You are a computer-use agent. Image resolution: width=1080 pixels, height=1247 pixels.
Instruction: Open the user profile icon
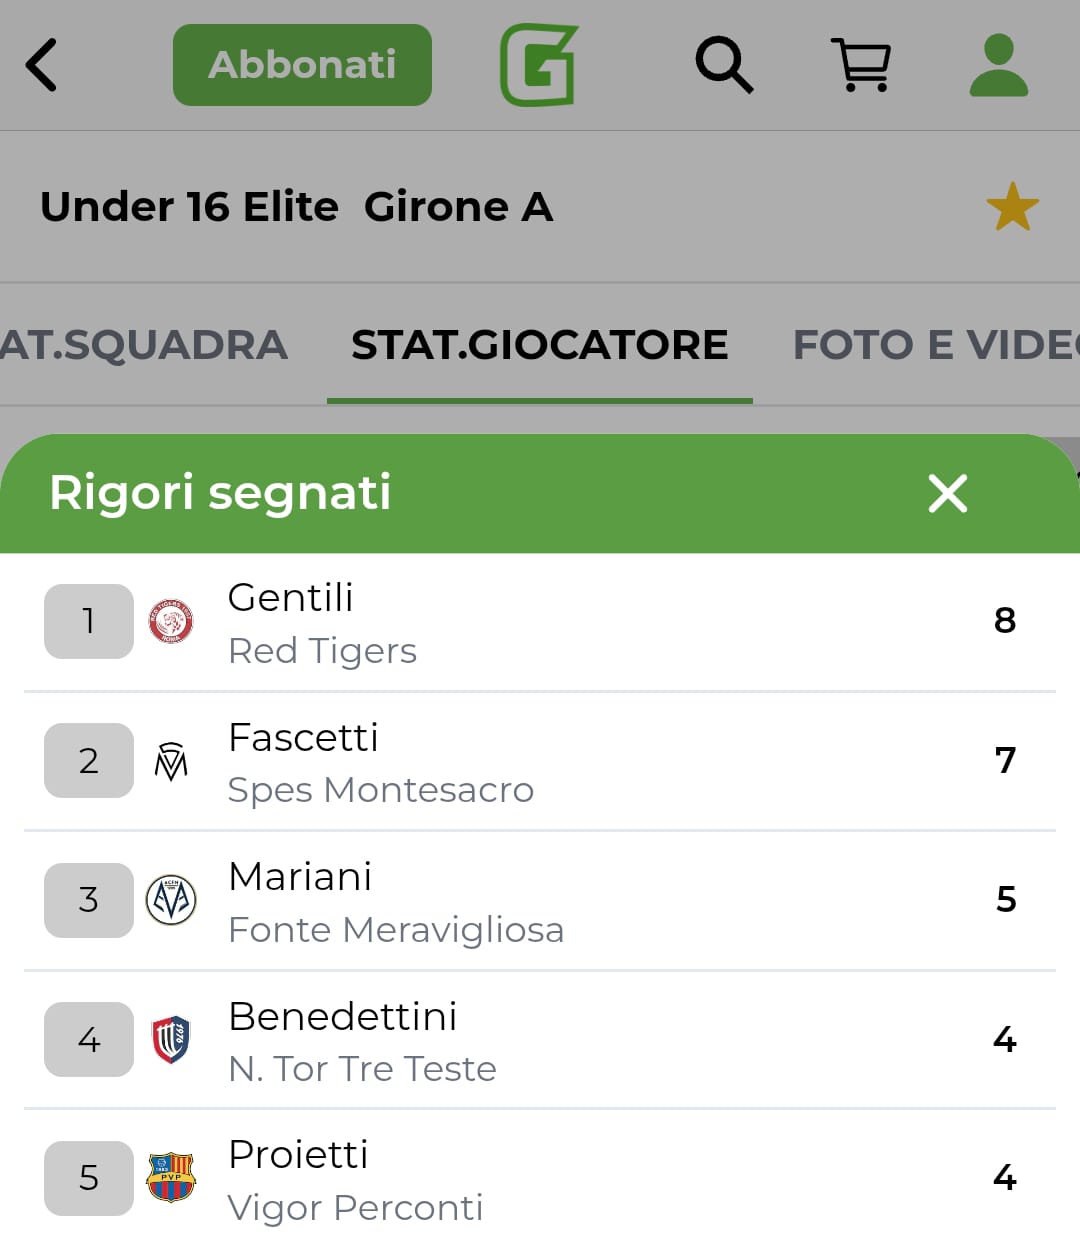998,65
